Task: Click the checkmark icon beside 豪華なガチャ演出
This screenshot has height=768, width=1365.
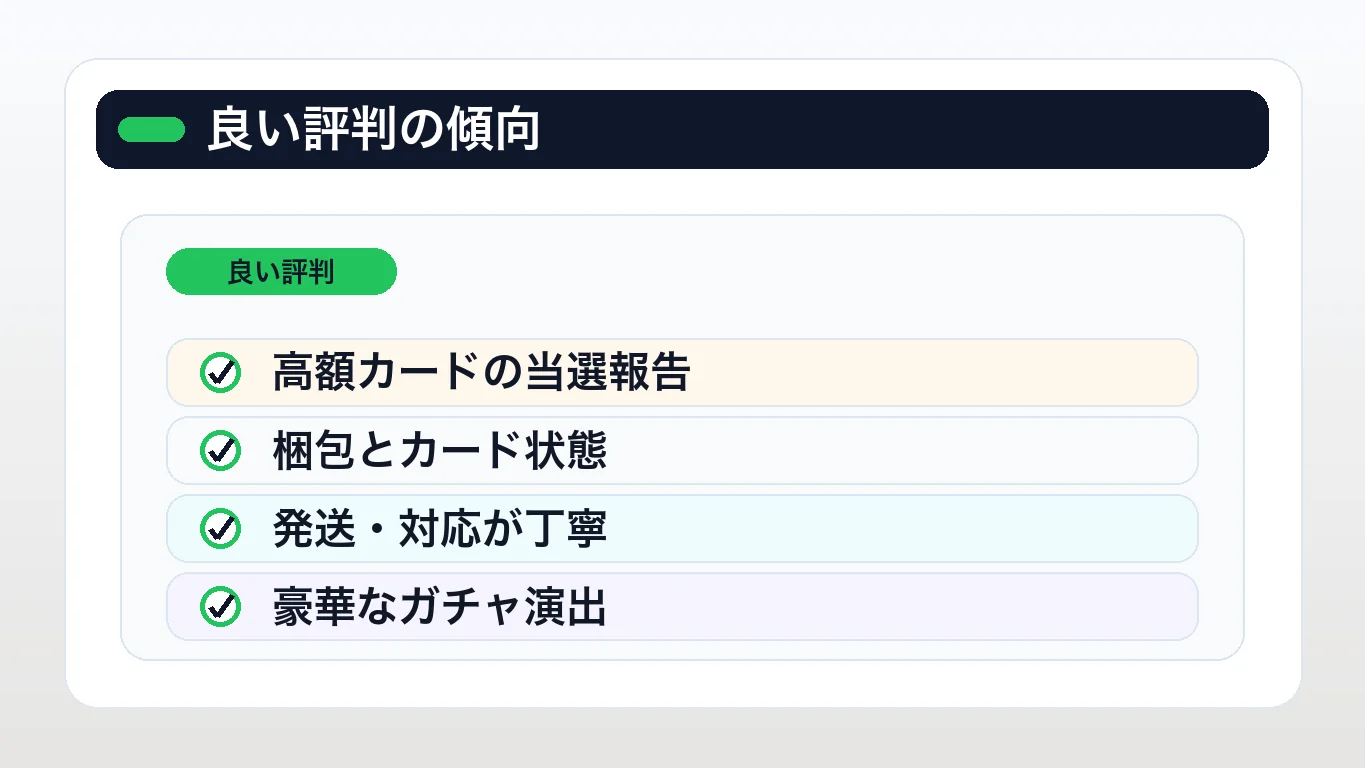Action: click(220, 607)
